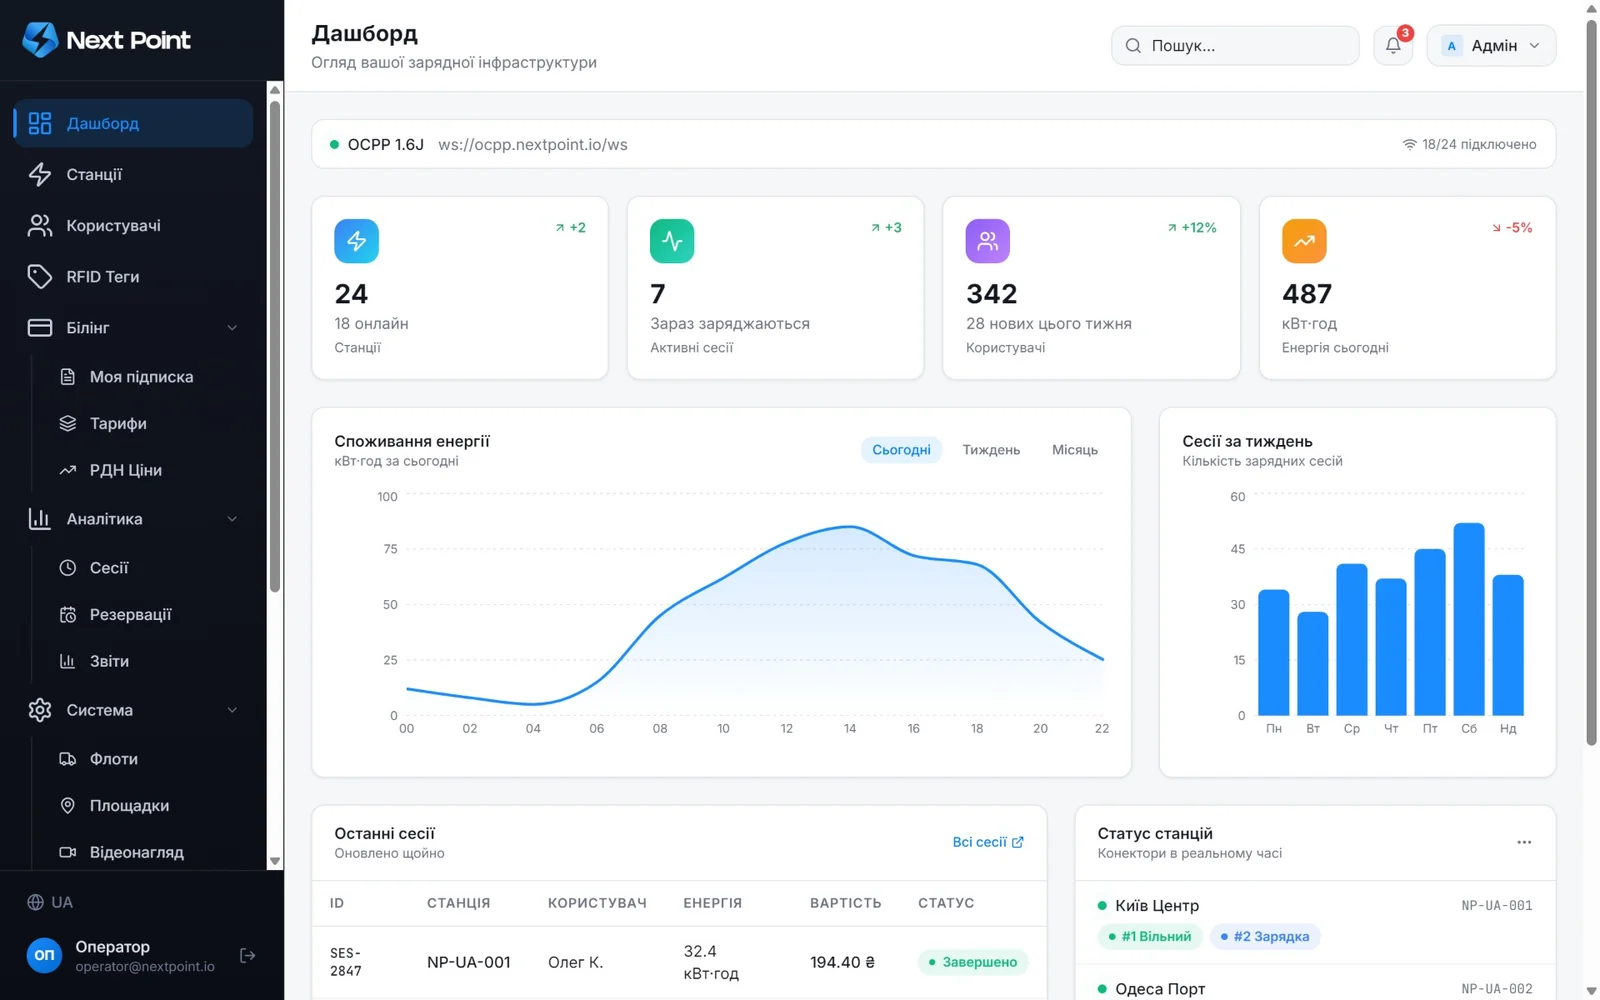Viewport: 1600px width, 1000px height.
Task: Open Користувачі page
Action: 133,225
